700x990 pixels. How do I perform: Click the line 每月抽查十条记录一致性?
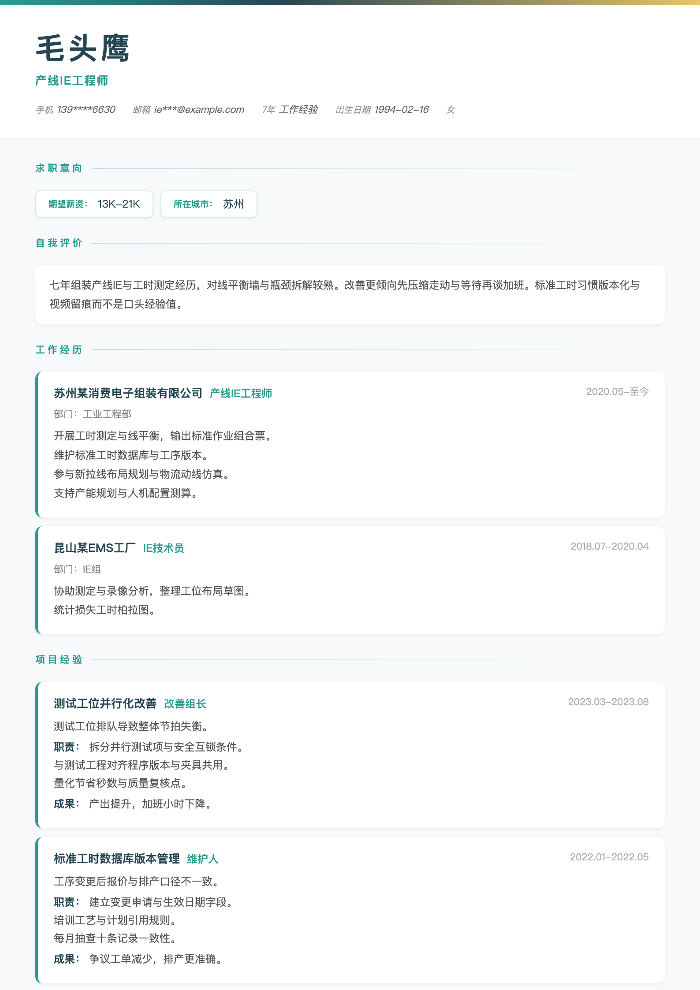point(116,939)
